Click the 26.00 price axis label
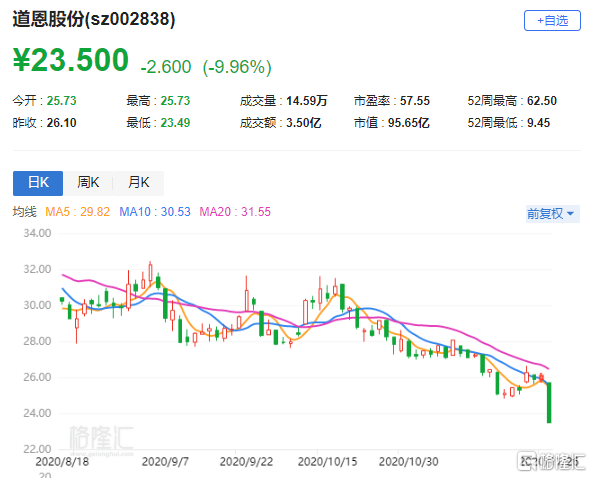 coord(37,377)
